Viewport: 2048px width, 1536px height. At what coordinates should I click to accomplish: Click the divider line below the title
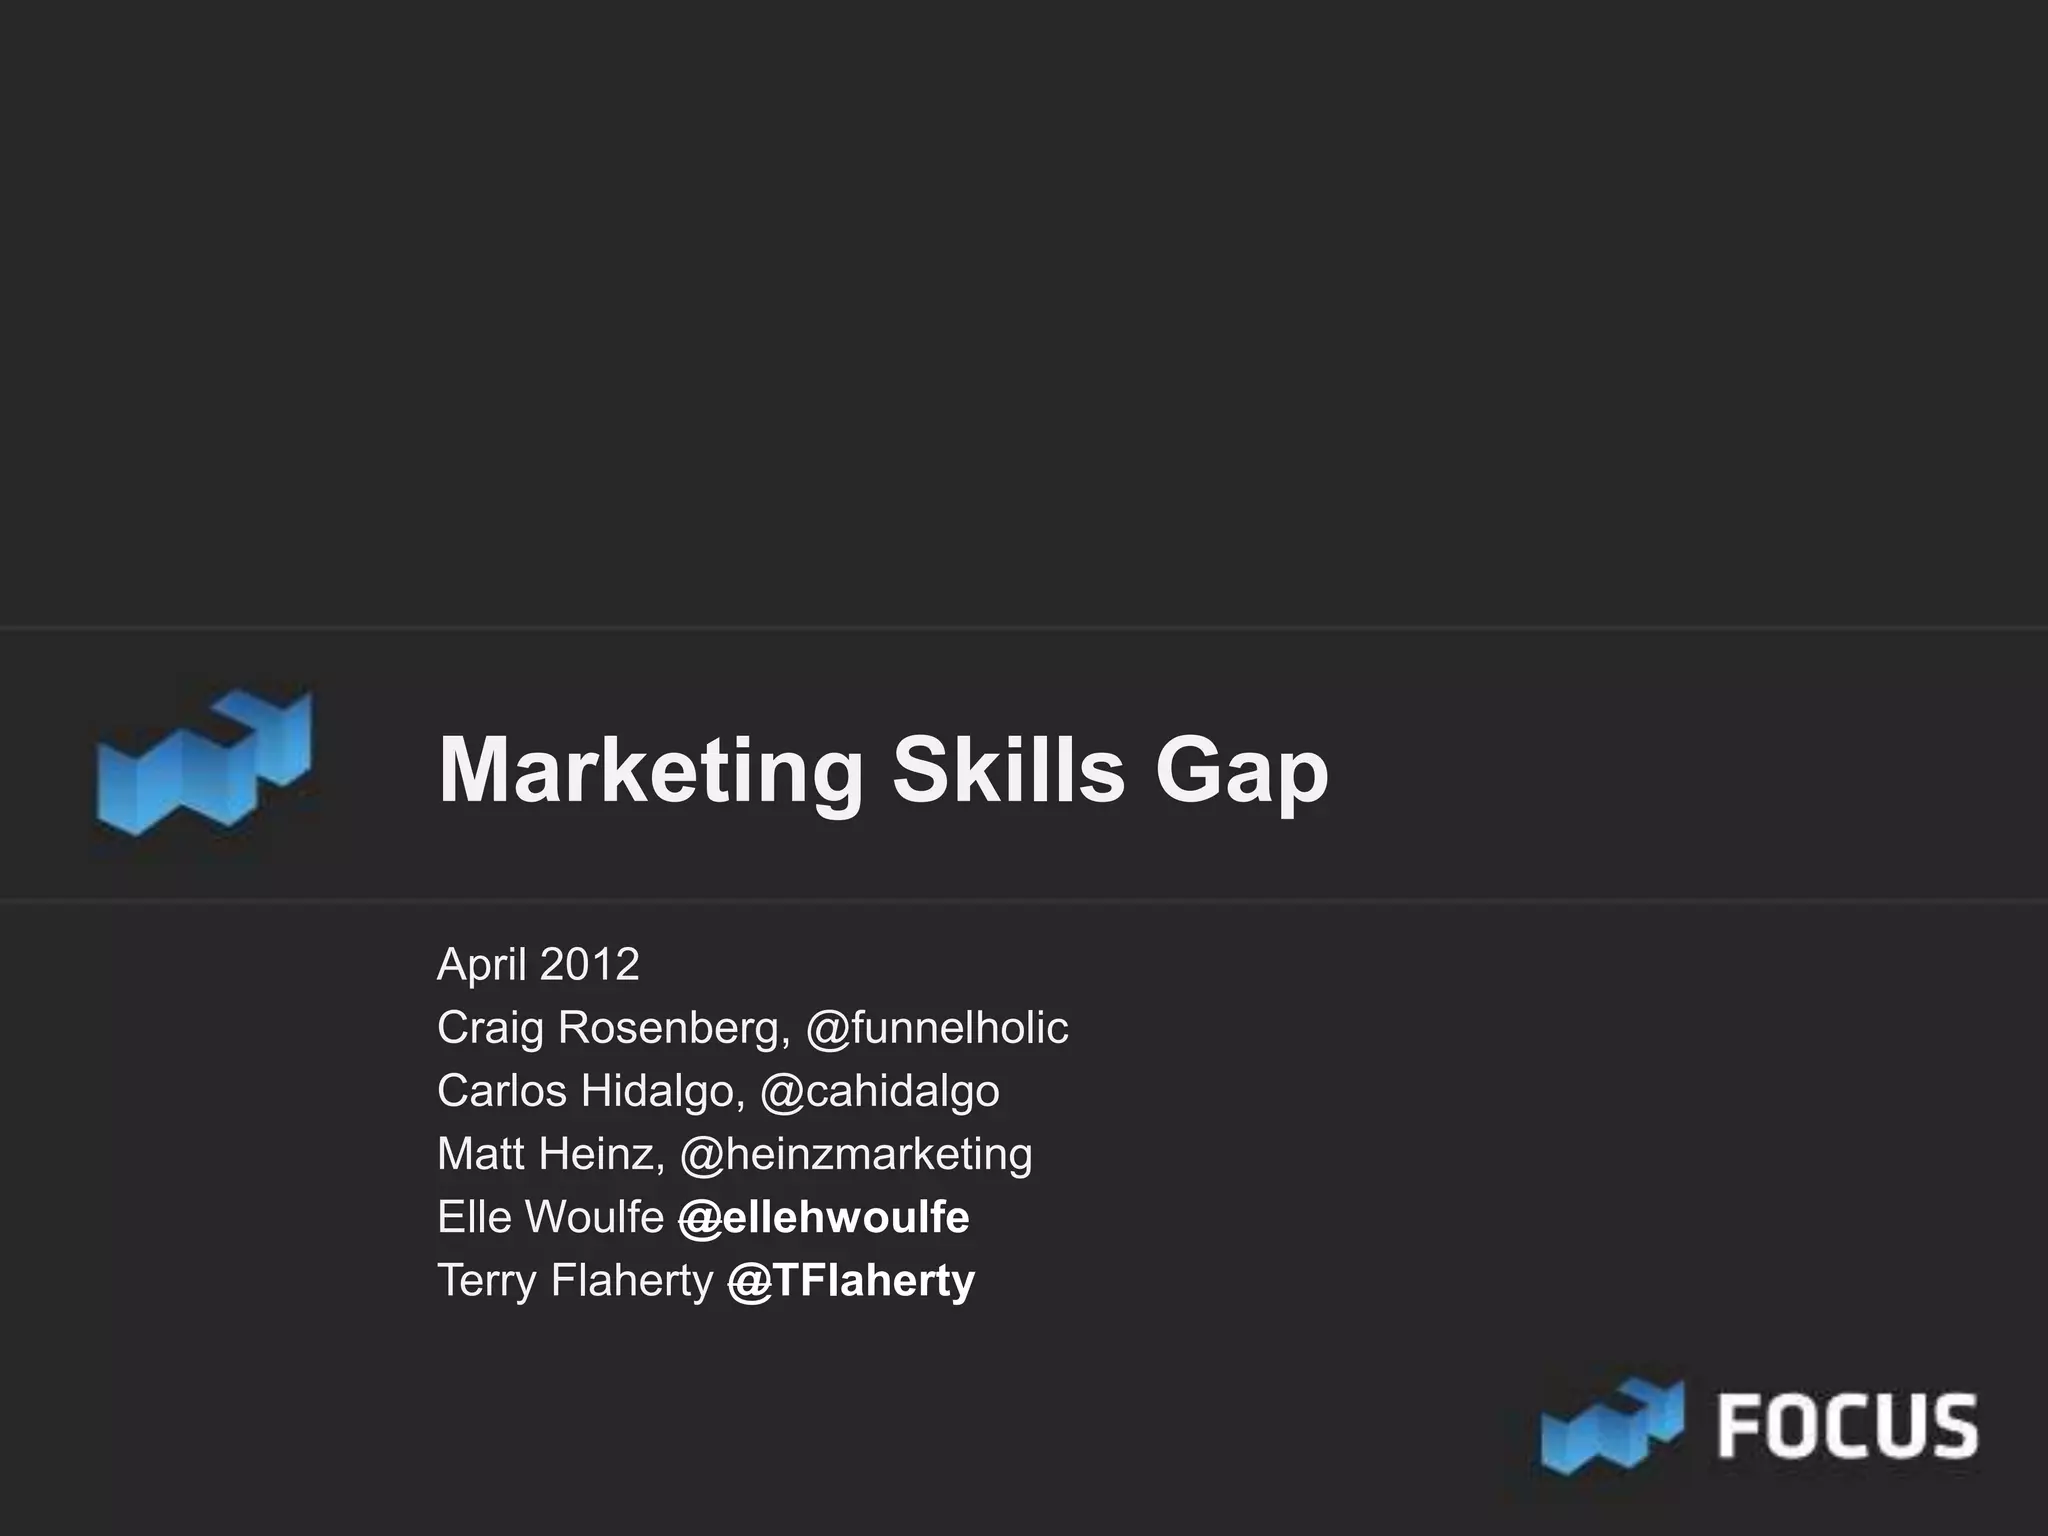coord(1024,901)
